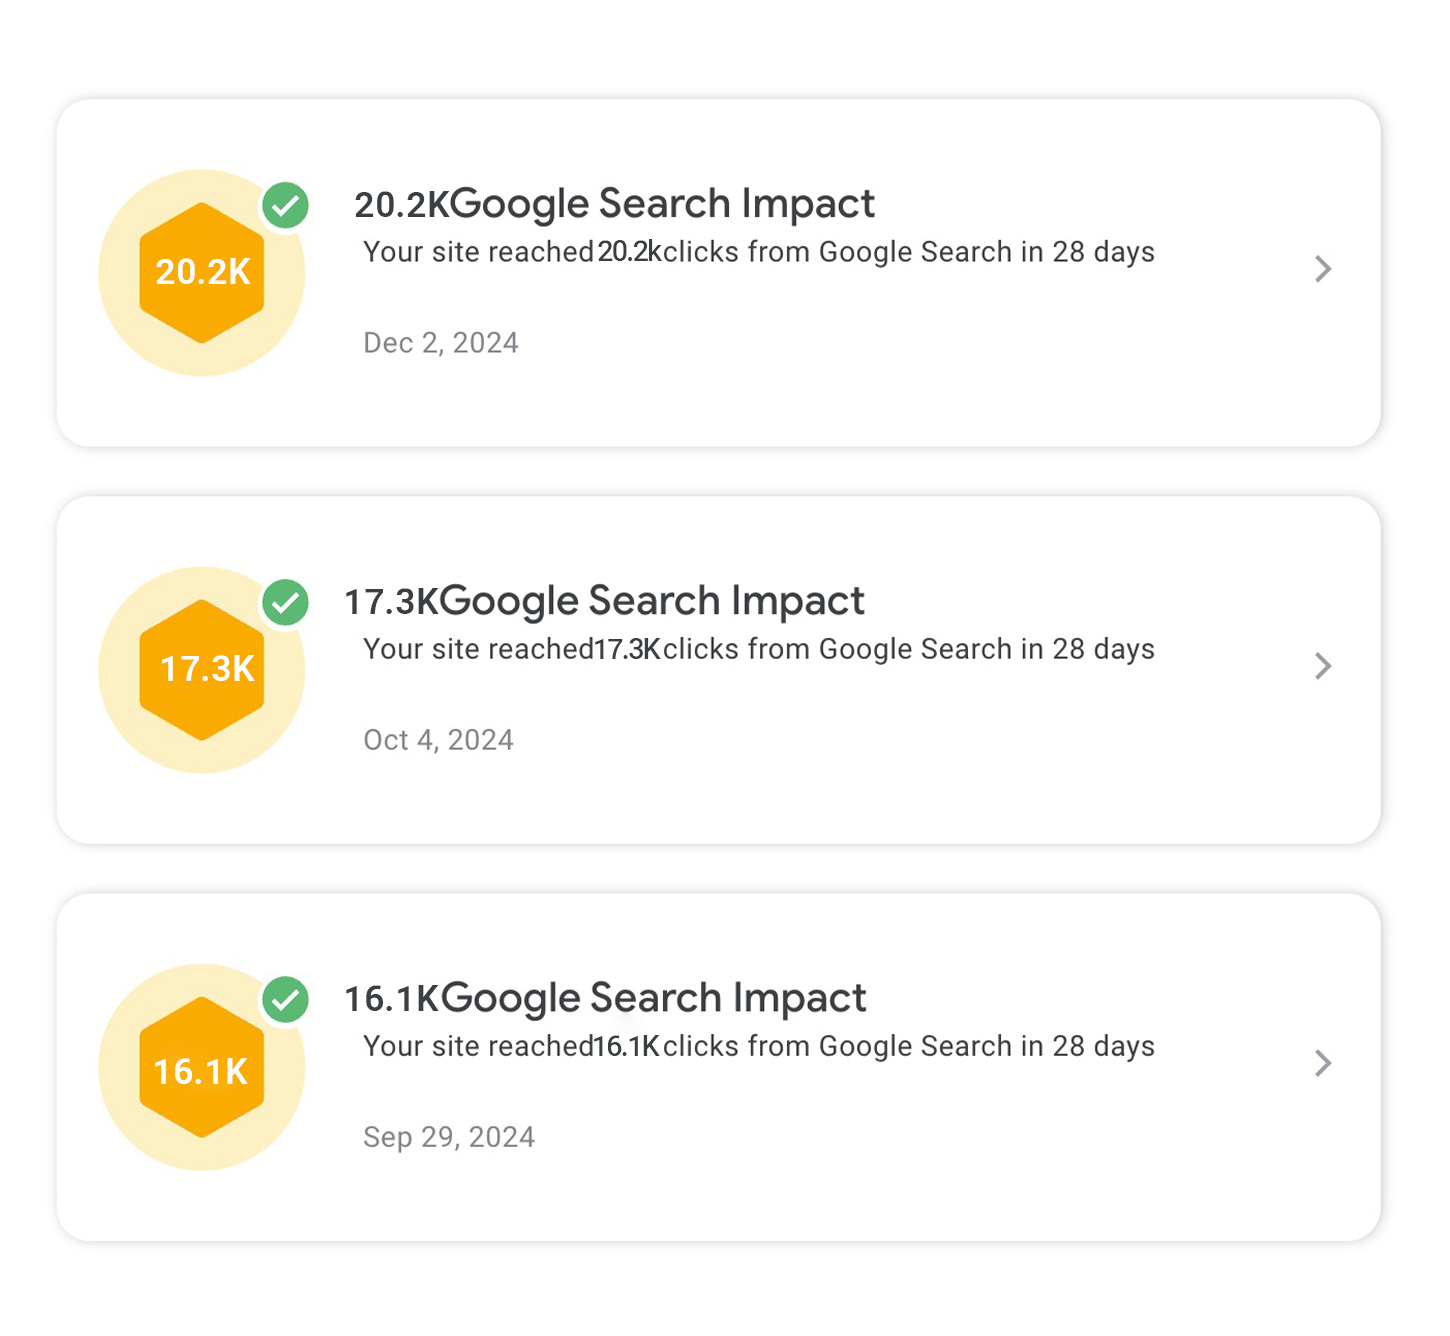Select the Sep 29, 2024 date label
The height and width of the screenshot is (1336, 1450).
[449, 1137]
